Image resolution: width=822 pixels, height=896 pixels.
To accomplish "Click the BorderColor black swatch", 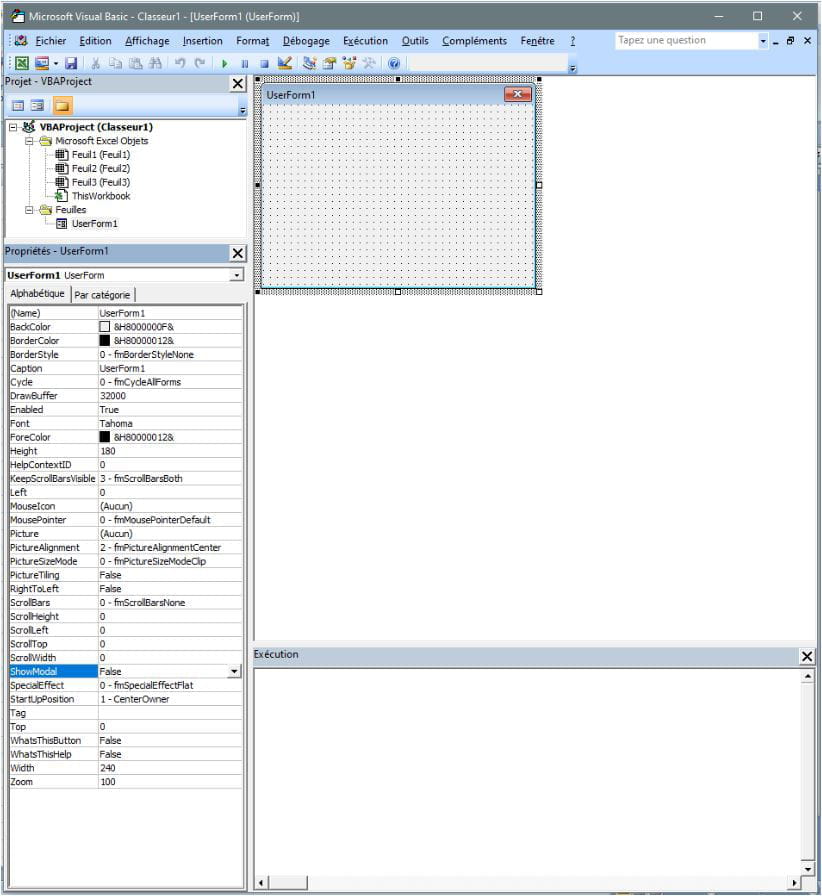I will tap(105, 341).
